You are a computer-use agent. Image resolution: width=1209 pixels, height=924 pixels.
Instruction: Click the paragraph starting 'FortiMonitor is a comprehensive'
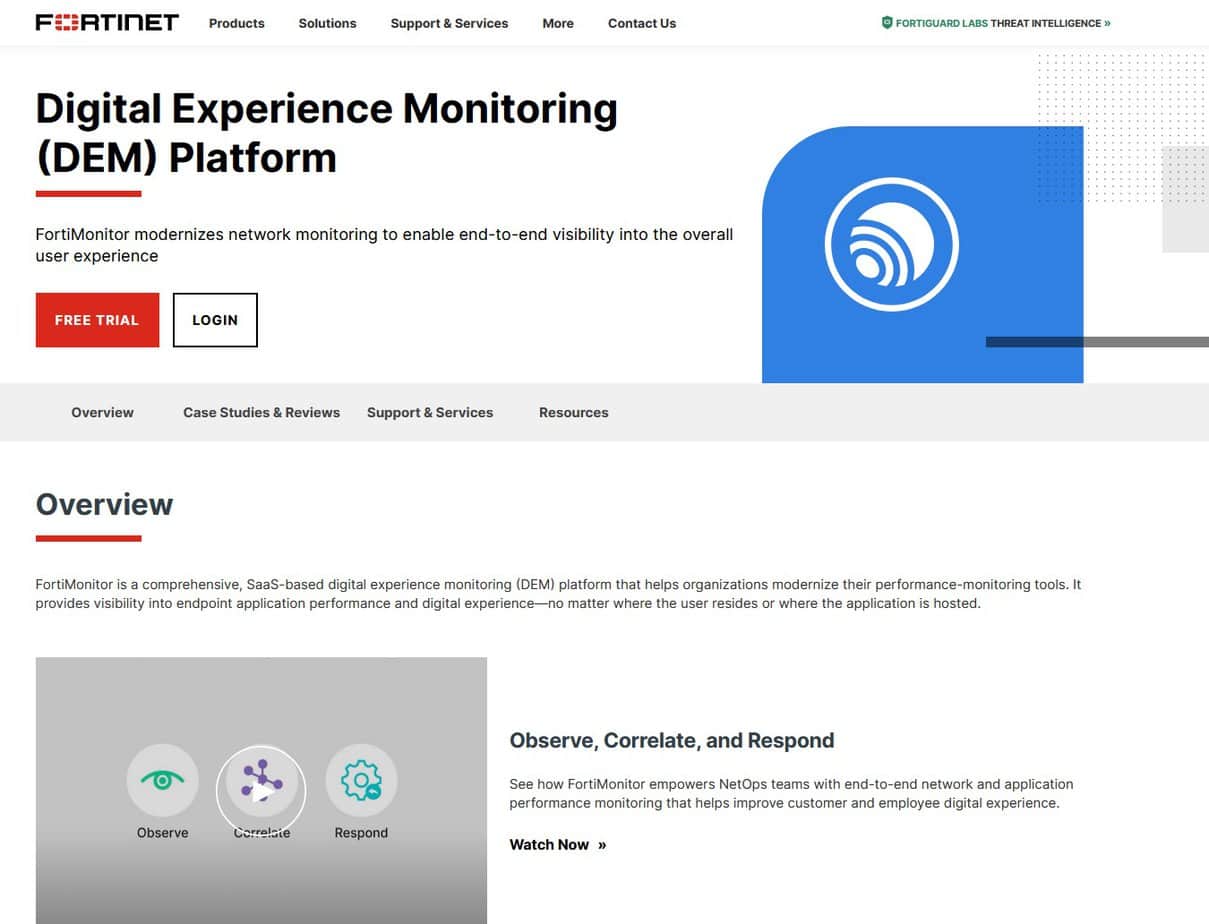pyautogui.click(x=558, y=594)
